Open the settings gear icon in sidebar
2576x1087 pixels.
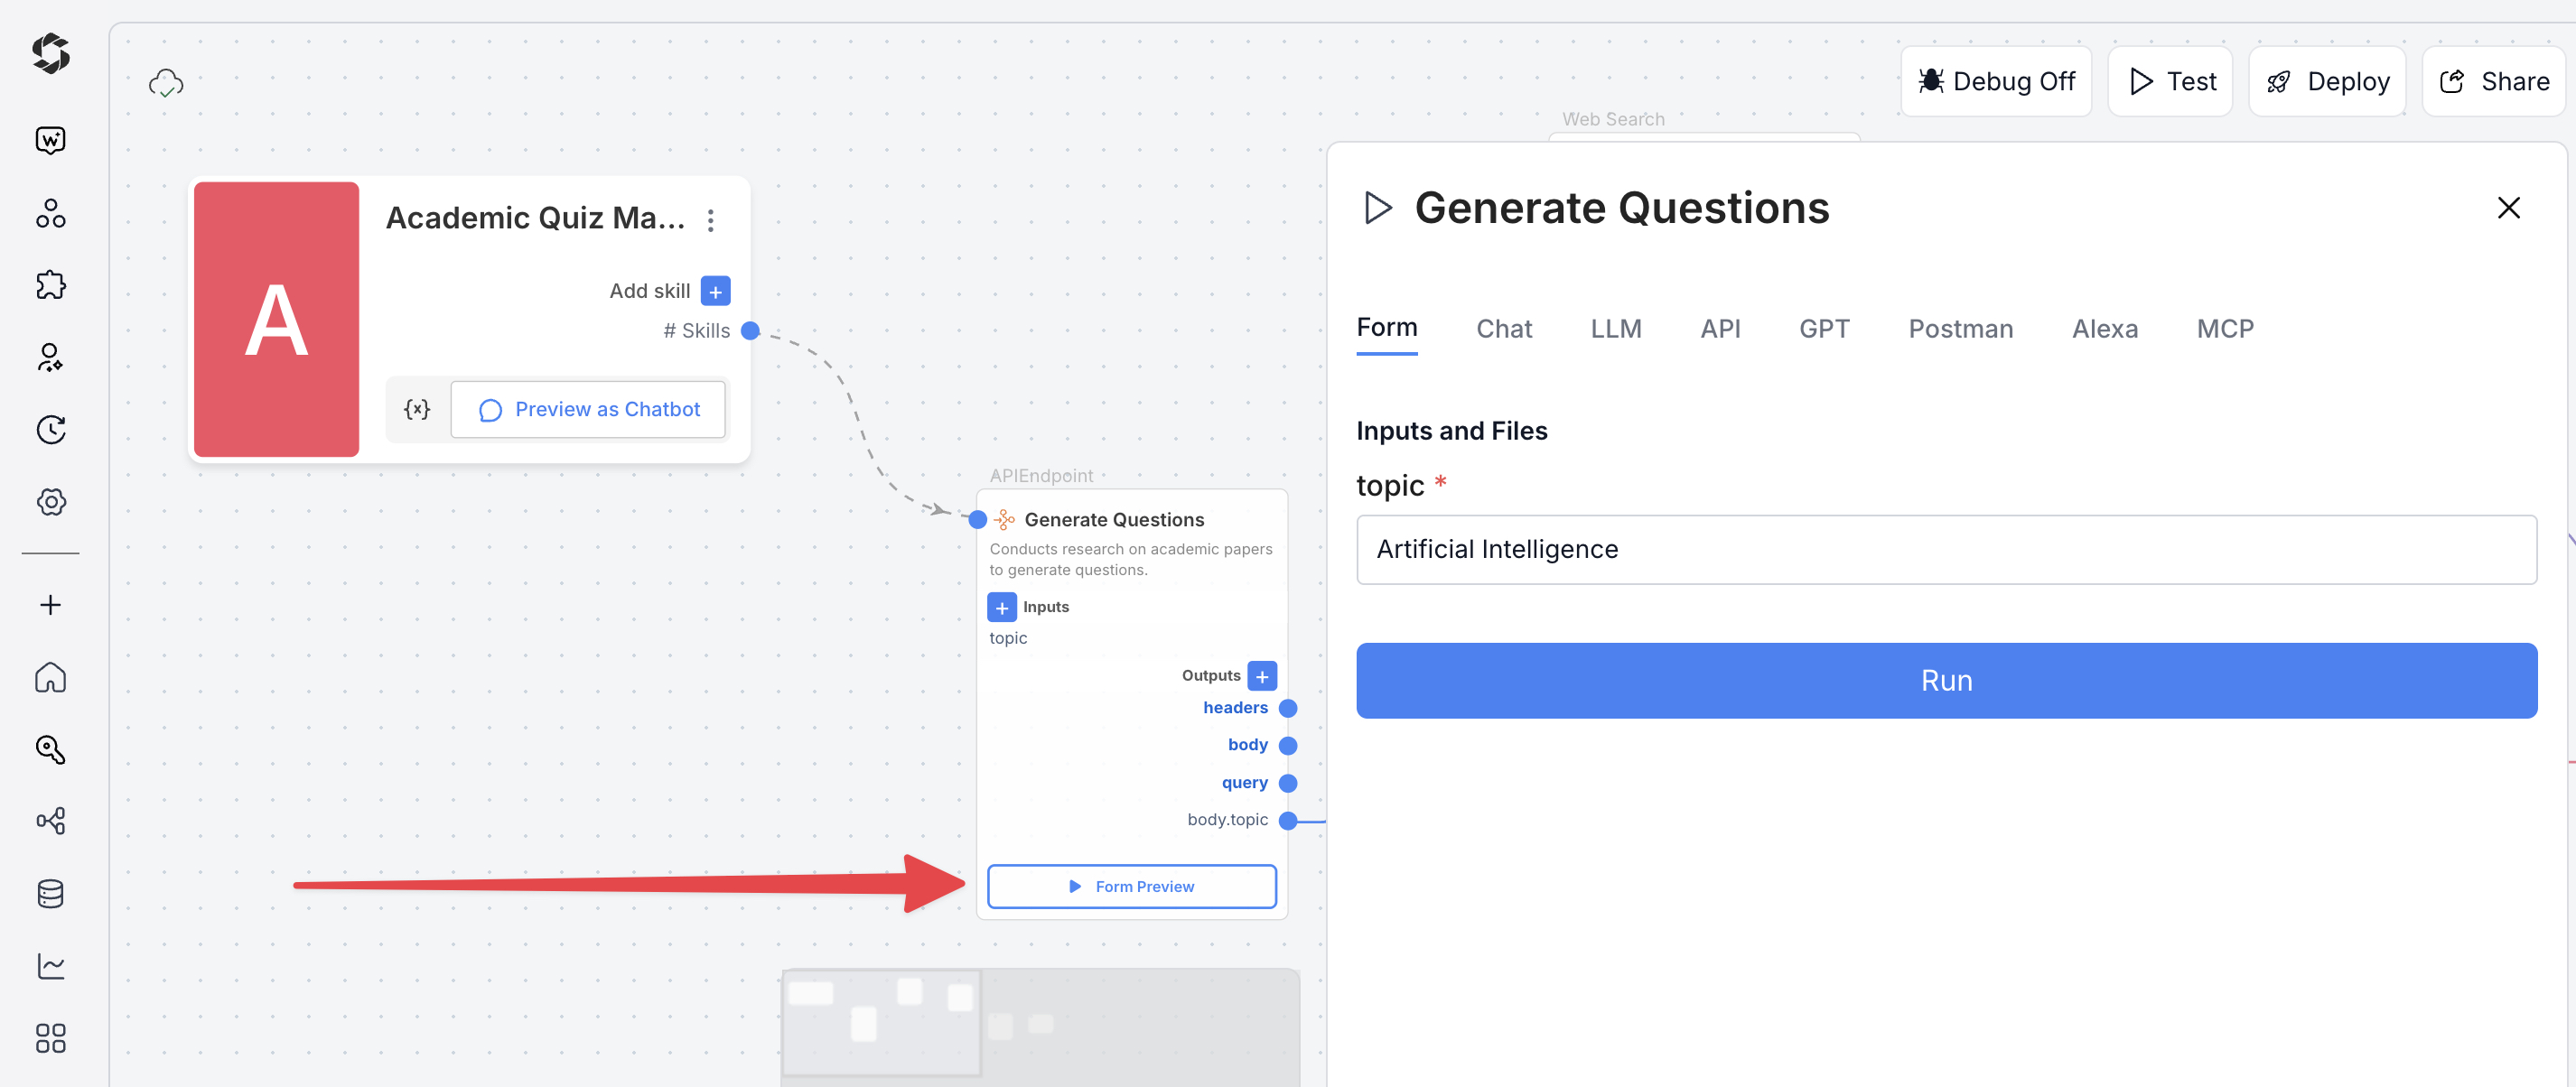pyautogui.click(x=50, y=501)
